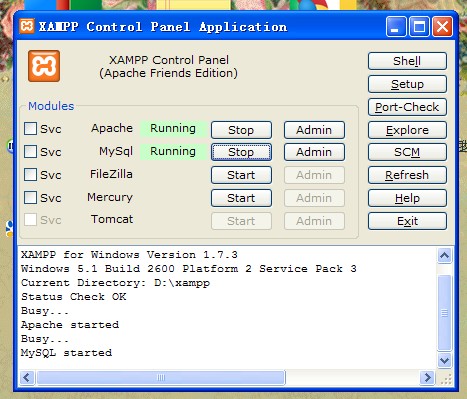
Task: Click the Mercury module name
Action: (110, 197)
